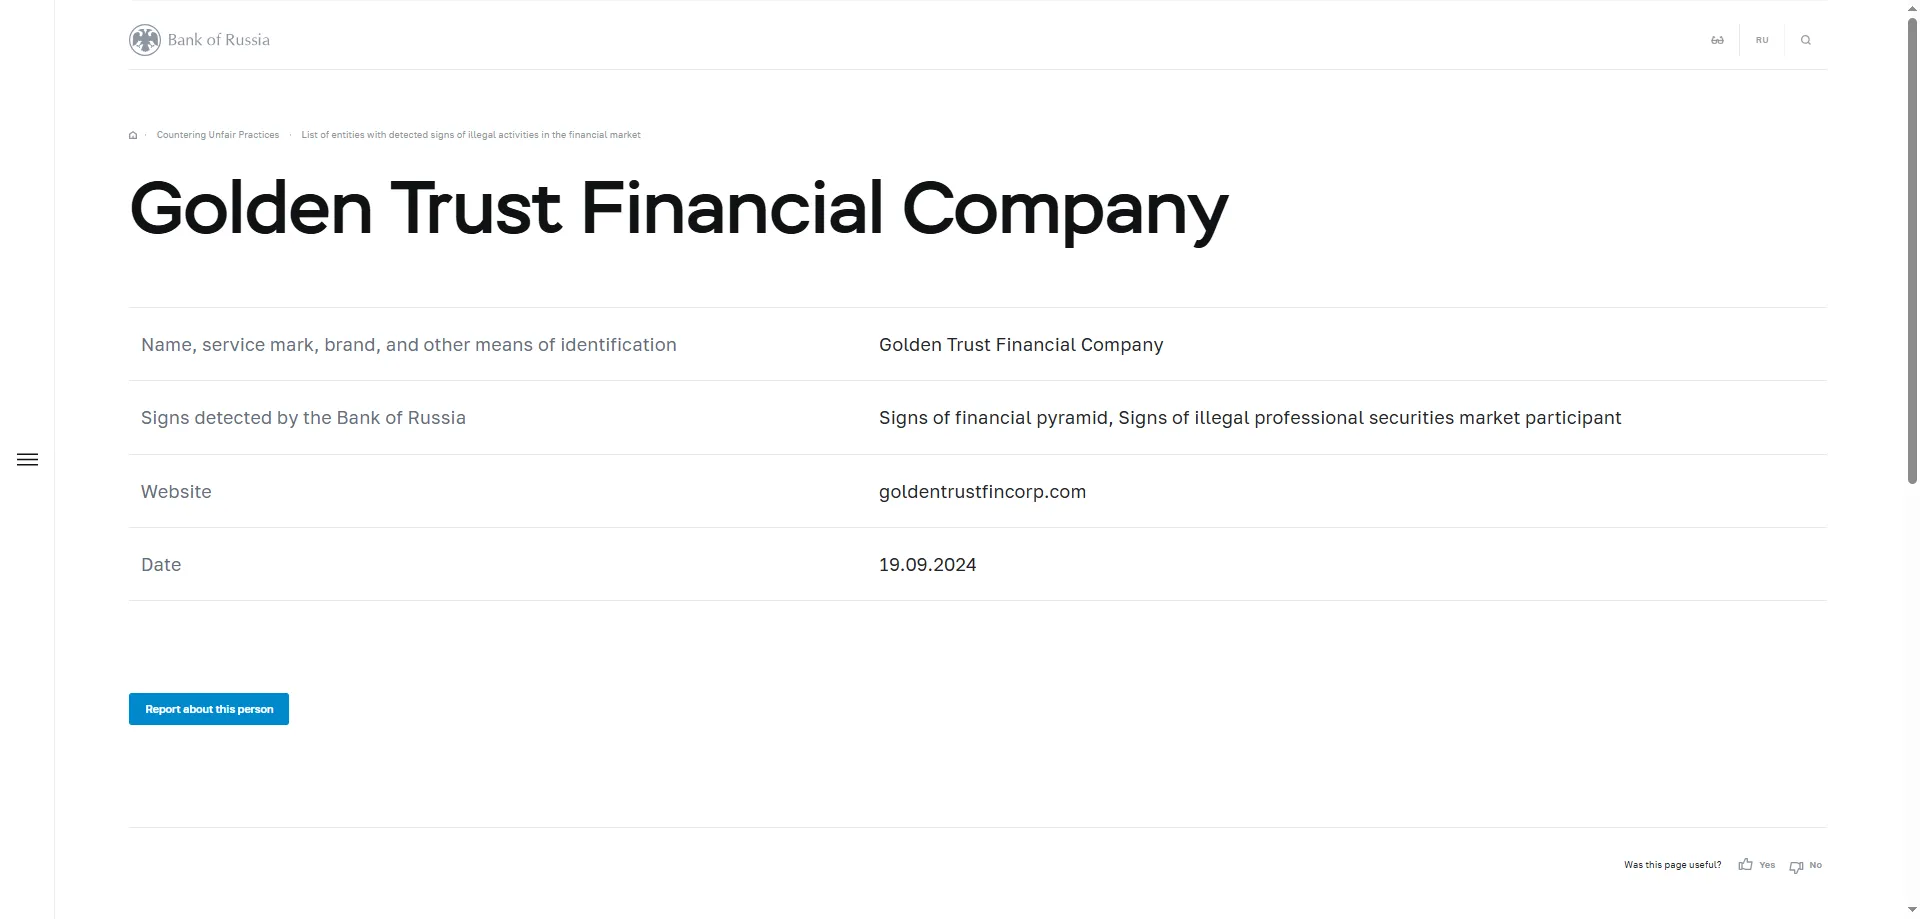The image size is (1920, 919).
Task: Click the Yes label for page usefulness
Action: point(1767,865)
